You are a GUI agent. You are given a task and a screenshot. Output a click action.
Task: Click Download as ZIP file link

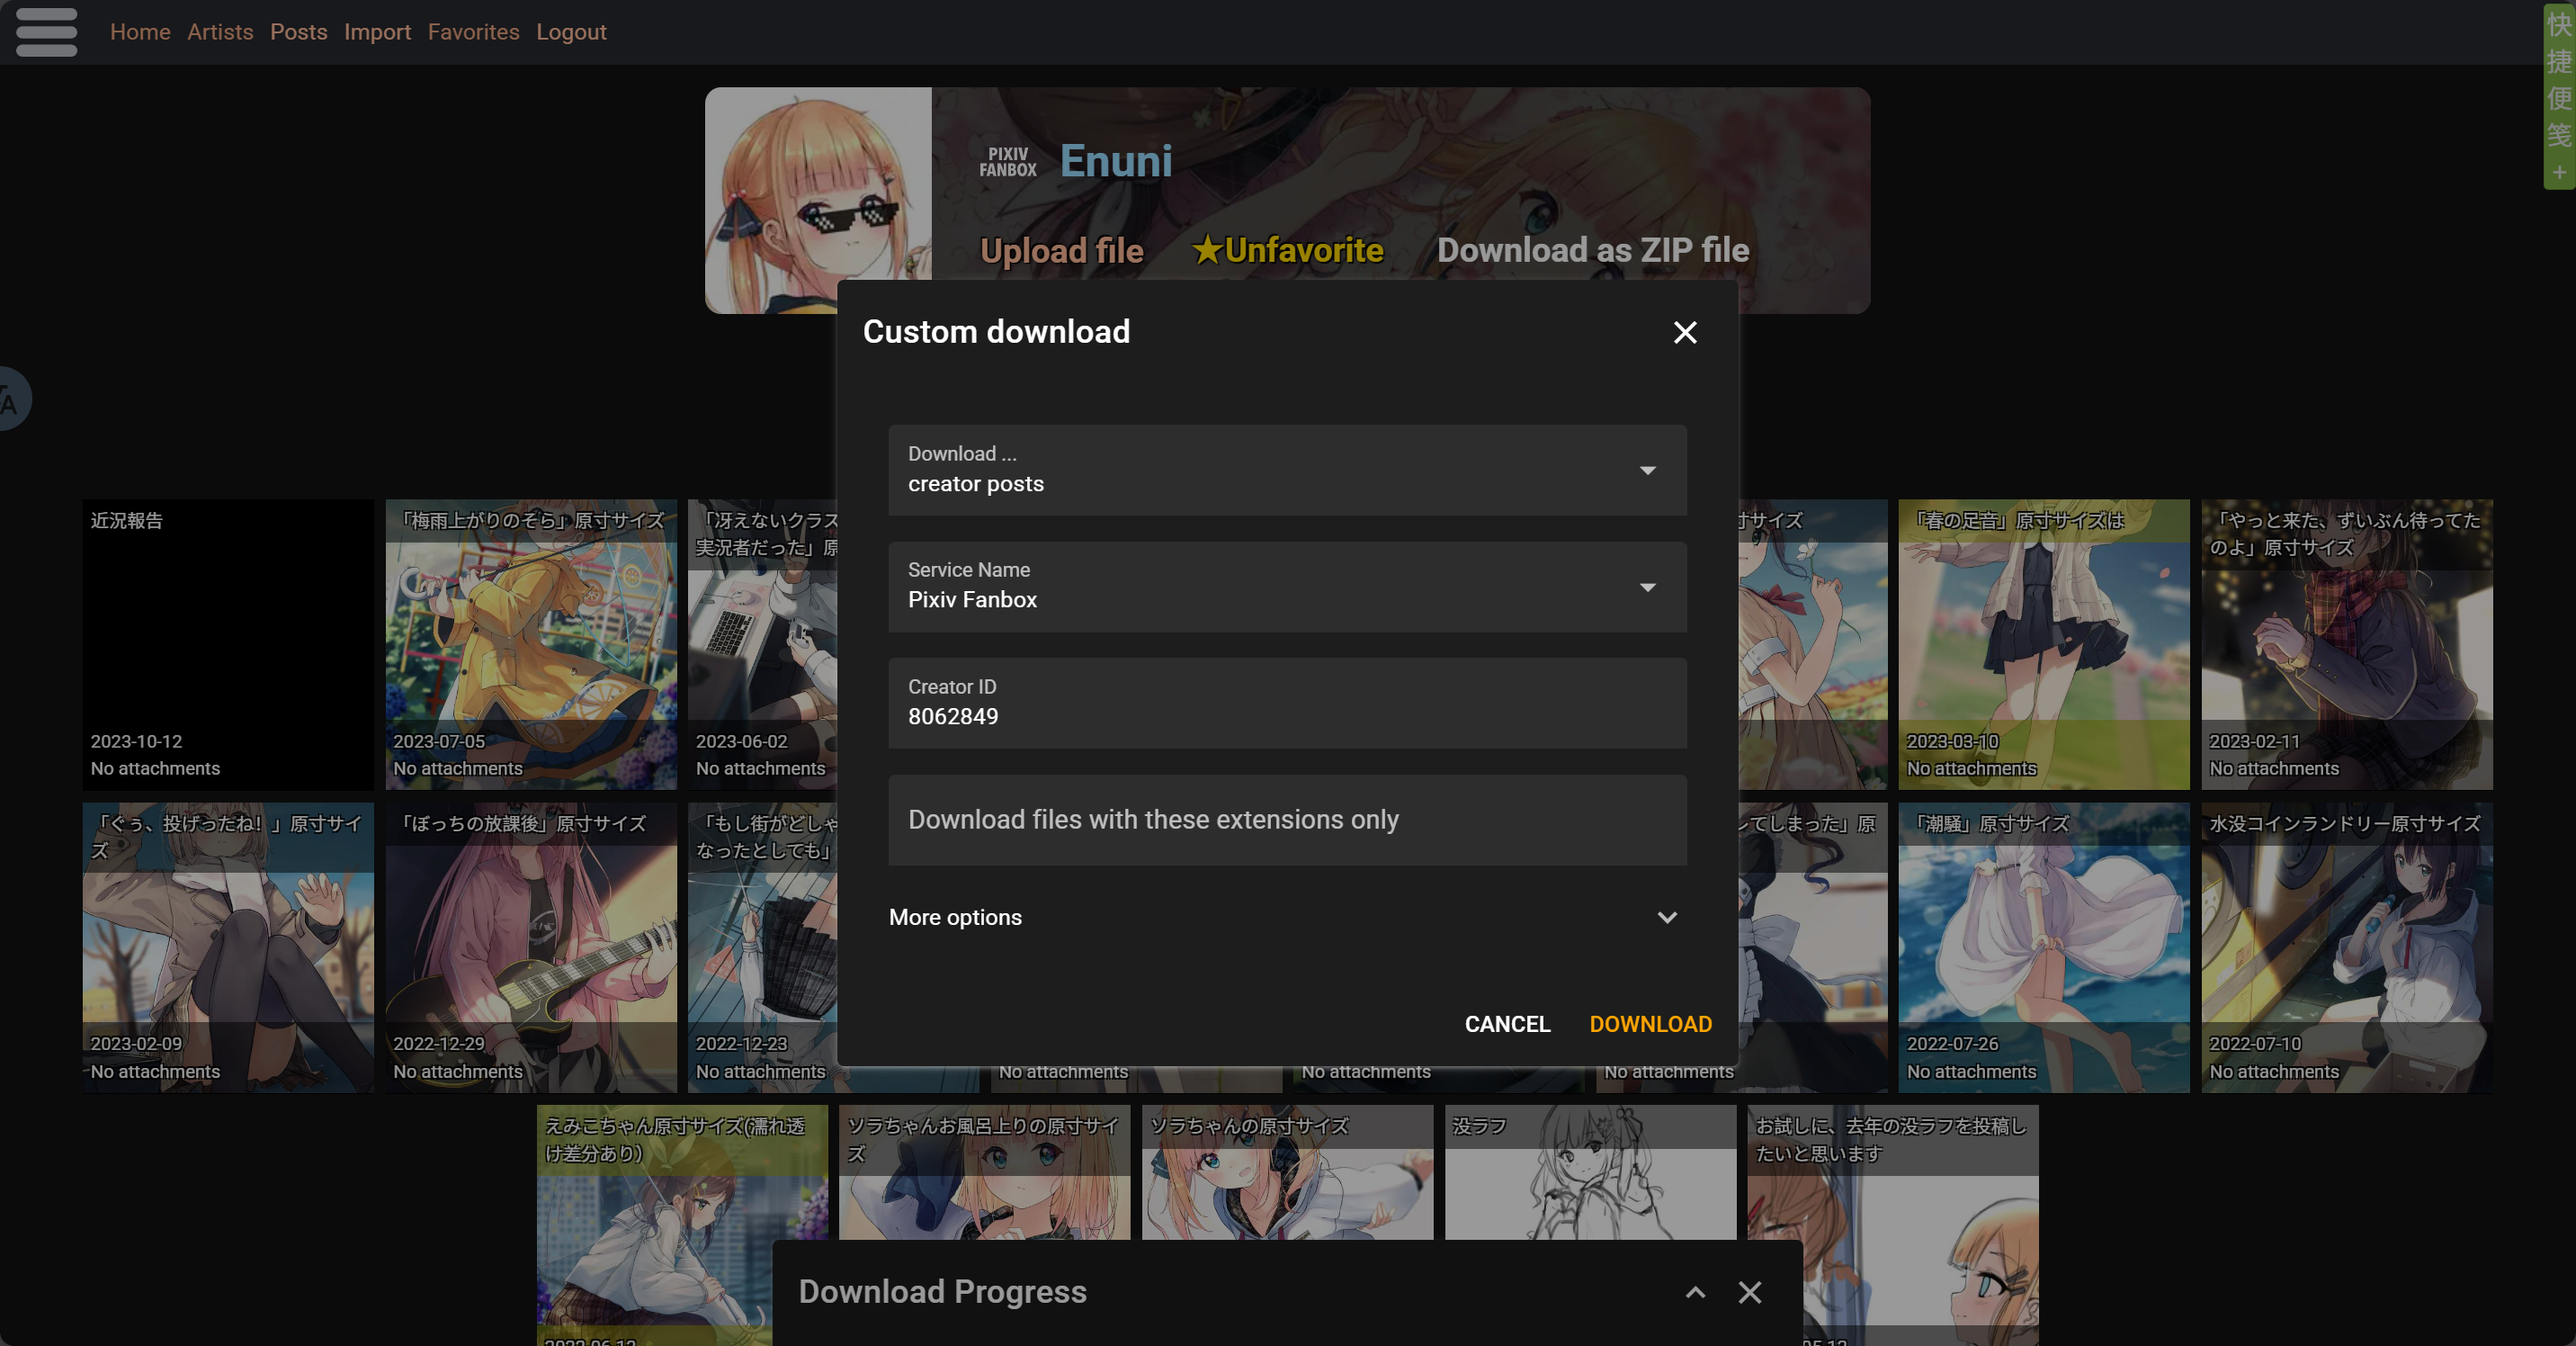coord(1592,250)
